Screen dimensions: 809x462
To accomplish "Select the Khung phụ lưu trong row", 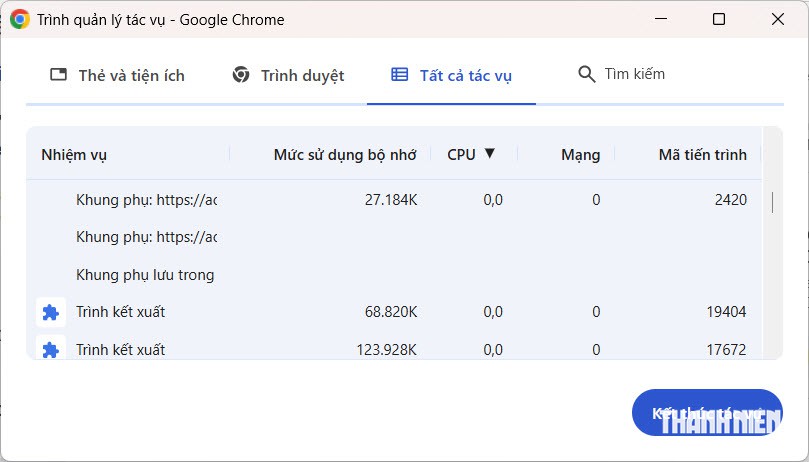I will [394, 275].
